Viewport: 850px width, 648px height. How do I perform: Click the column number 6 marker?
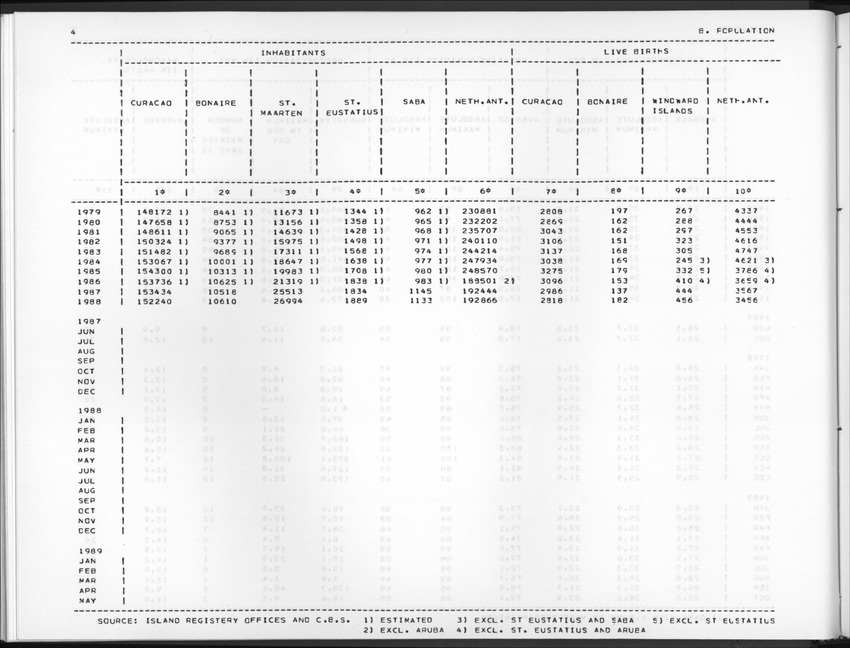click(x=480, y=190)
